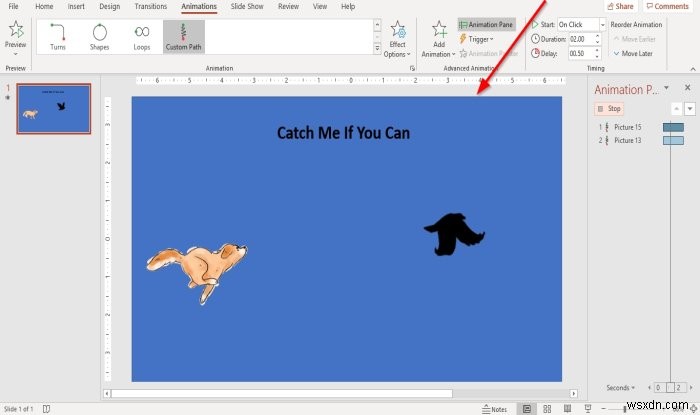The height and width of the screenshot is (415, 700).
Task: Click the accessibility check icon in status bar
Action: pos(46,409)
